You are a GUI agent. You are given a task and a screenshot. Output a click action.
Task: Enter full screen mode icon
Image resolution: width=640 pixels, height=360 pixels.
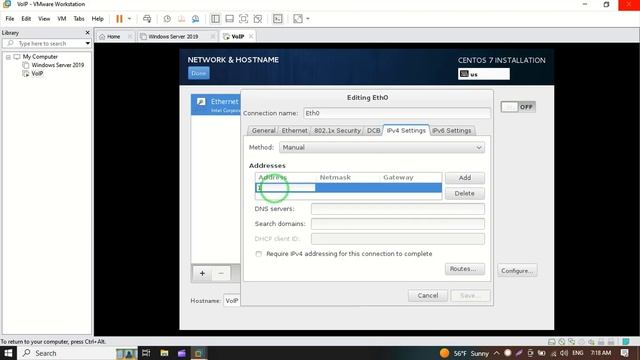click(244, 19)
